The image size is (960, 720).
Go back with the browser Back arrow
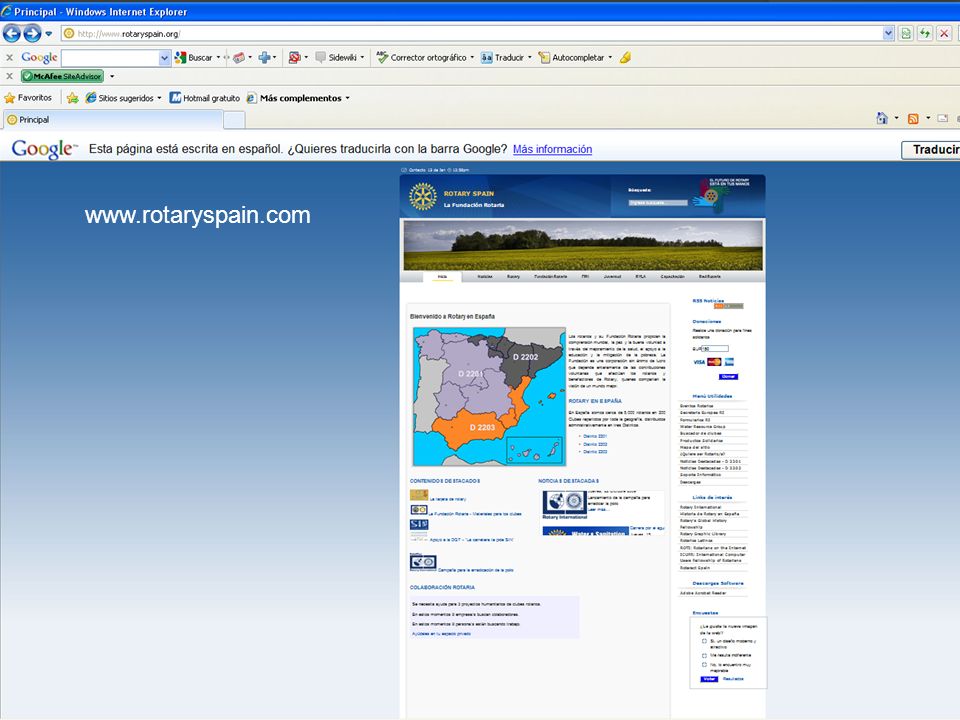(x=11, y=34)
